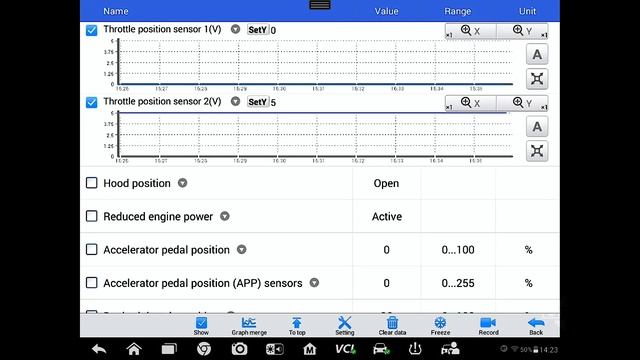The height and width of the screenshot is (360, 640).
Task: Zoom X axis on sensor 1 graph
Action: coord(471,31)
